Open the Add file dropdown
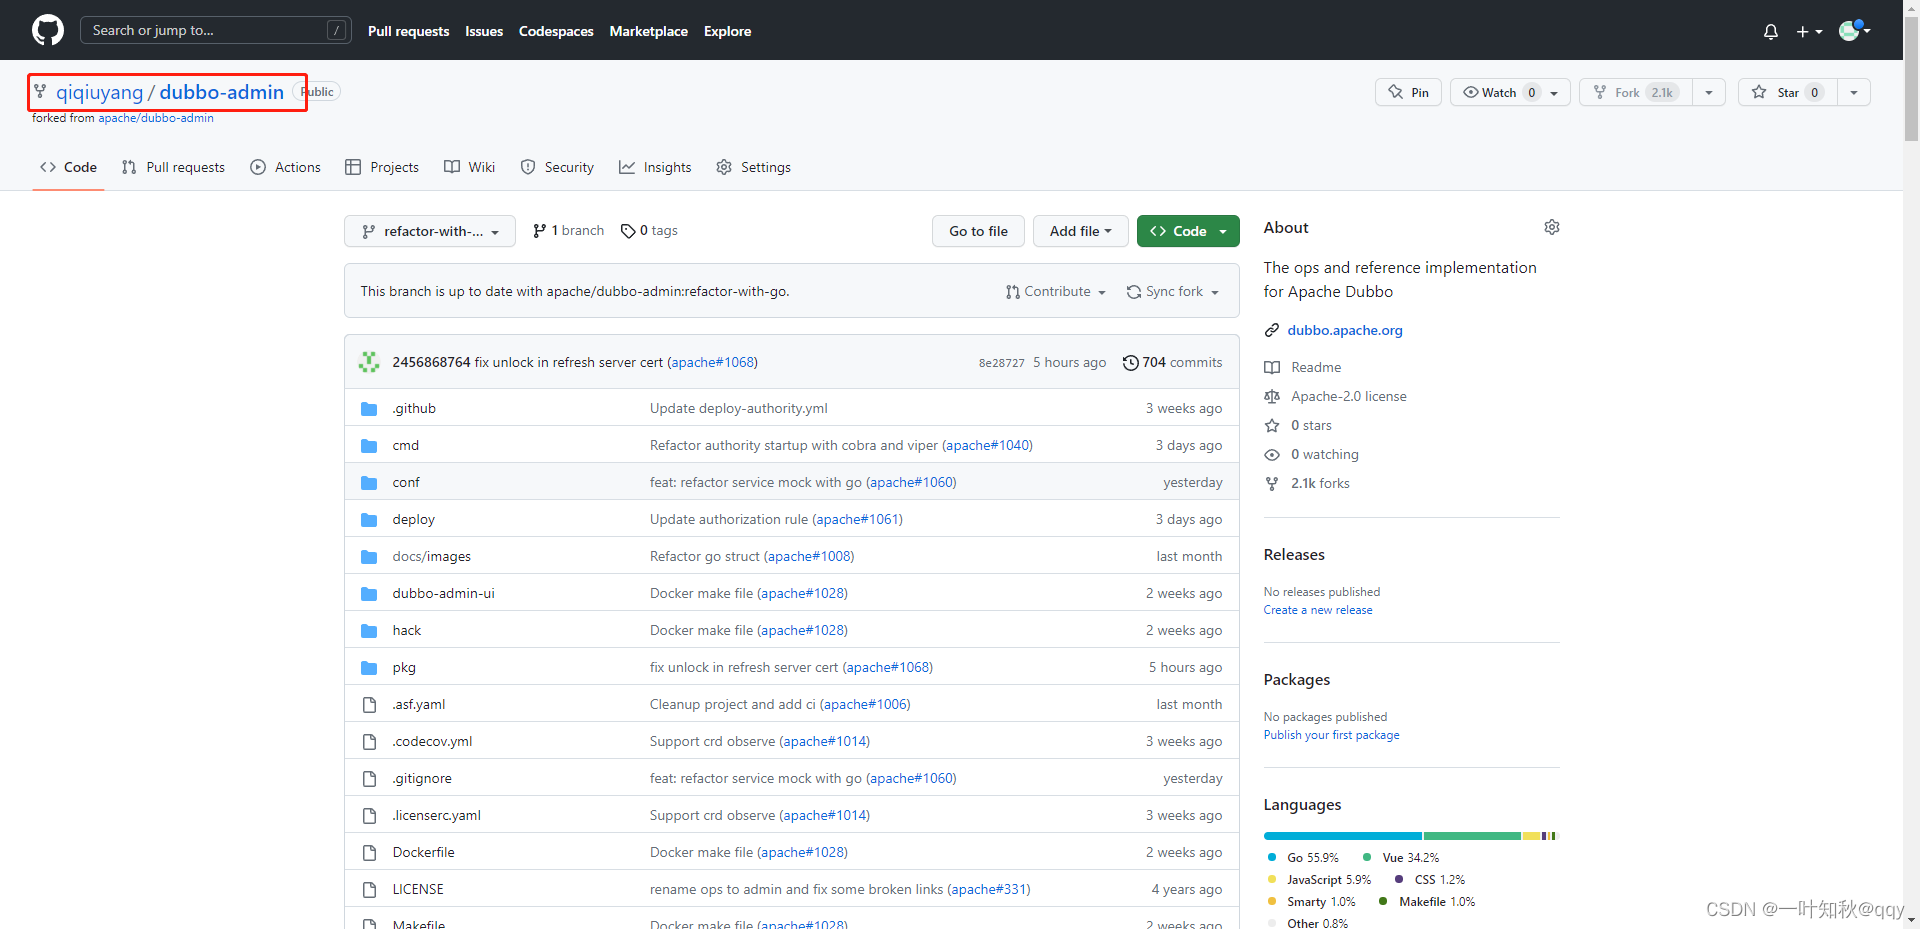Viewport: 1920px width, 929px height. pos(1080,231)
